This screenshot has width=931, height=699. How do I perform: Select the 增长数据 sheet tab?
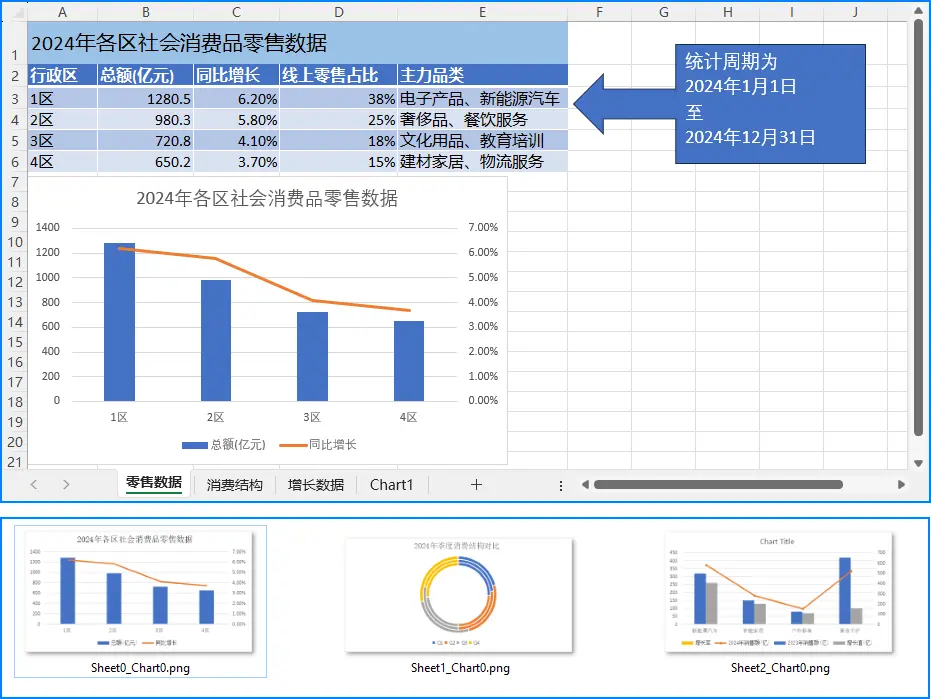318,484
